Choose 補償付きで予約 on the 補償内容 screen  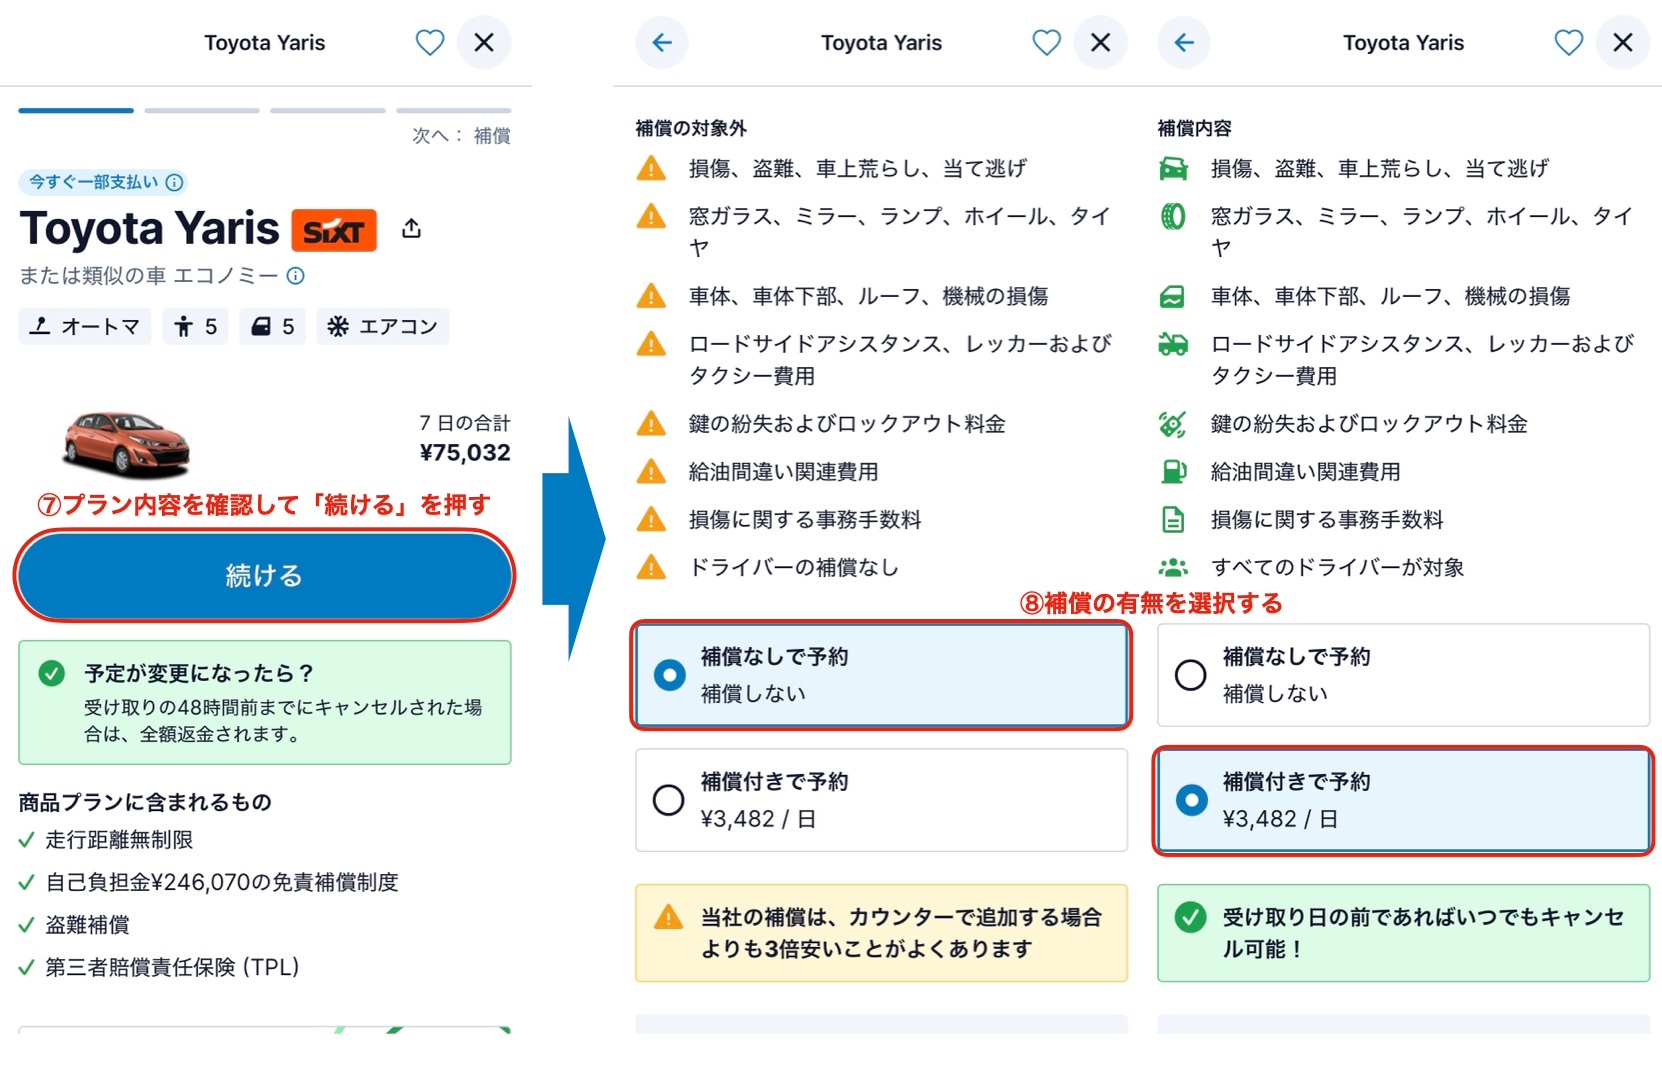tap(1403, 800)
